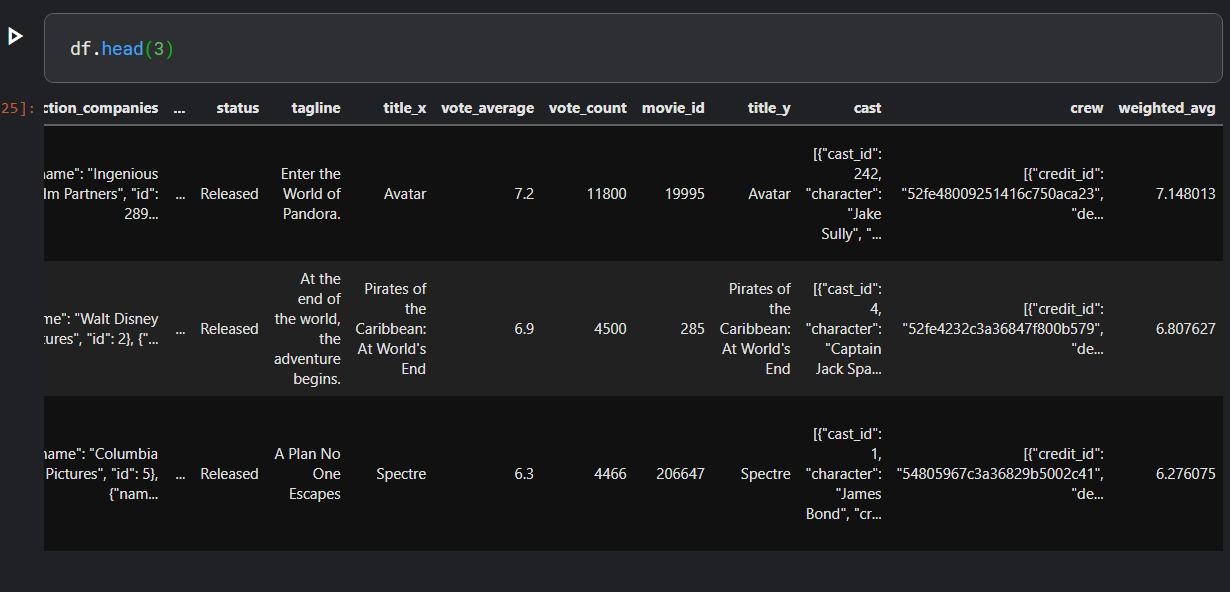Click the Walt Disney Pictures production cell
This screenshot has width=1230, height=592.
pyautogui.click(x=102, y=329)
